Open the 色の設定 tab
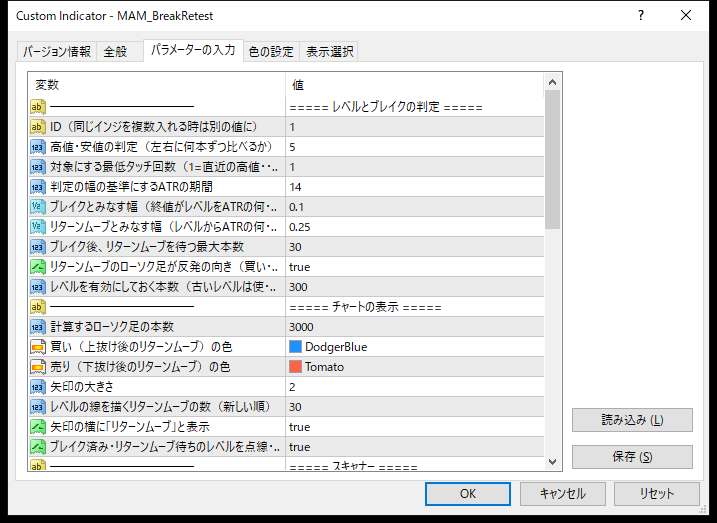Screen dimensions: 717x523 [271, 51]
